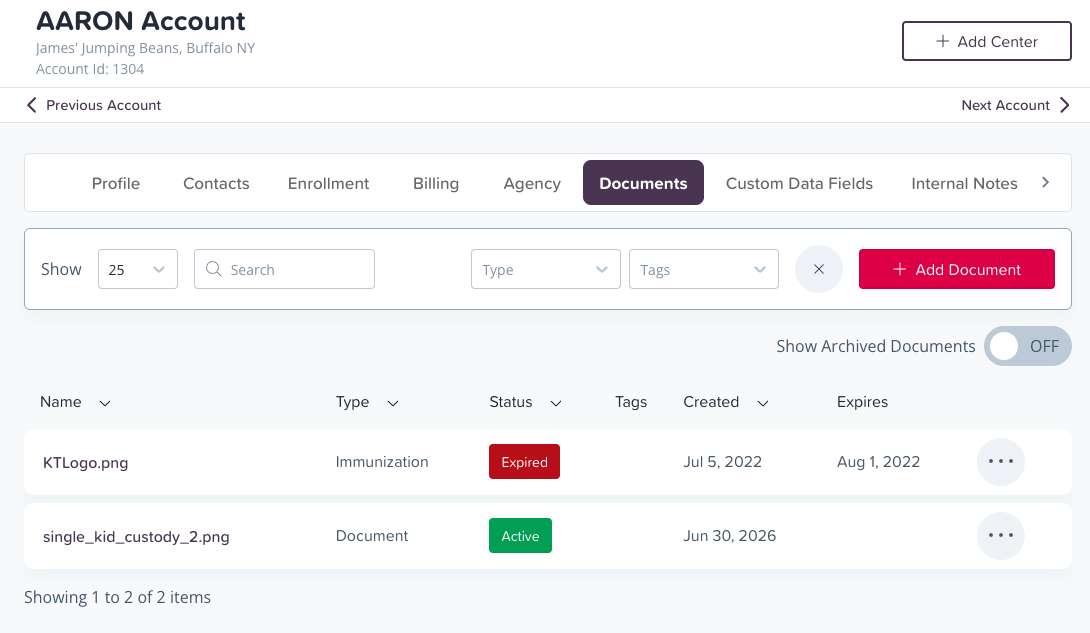Click the Previous Account arrow icon
Screen dimensions: 1090x633
tap(31, 105)
